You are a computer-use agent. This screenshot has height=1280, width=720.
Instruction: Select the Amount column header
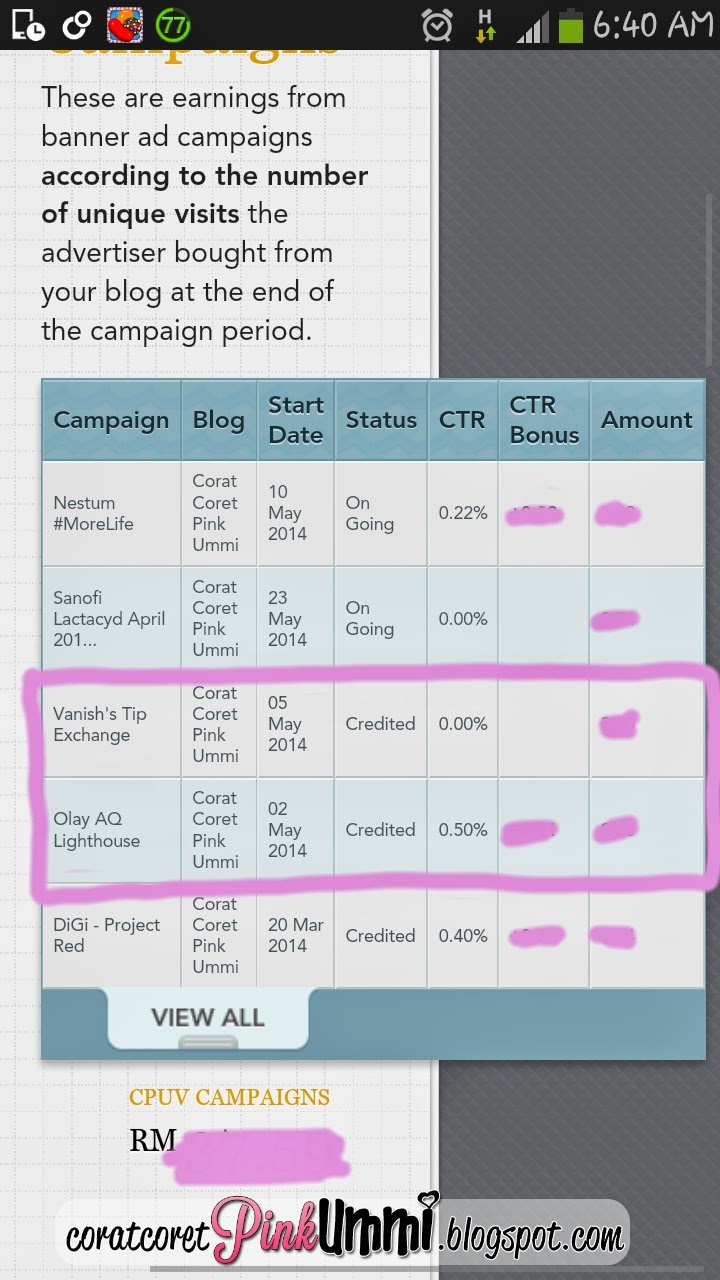[x=646, y=420]
